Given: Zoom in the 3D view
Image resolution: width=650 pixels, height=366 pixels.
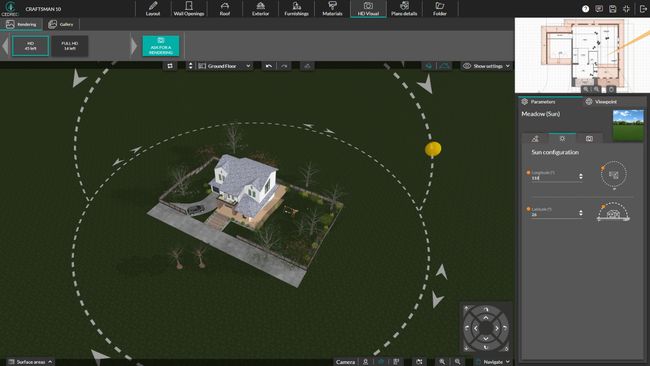Looking at the screenshot, I should tap(442, 362).
